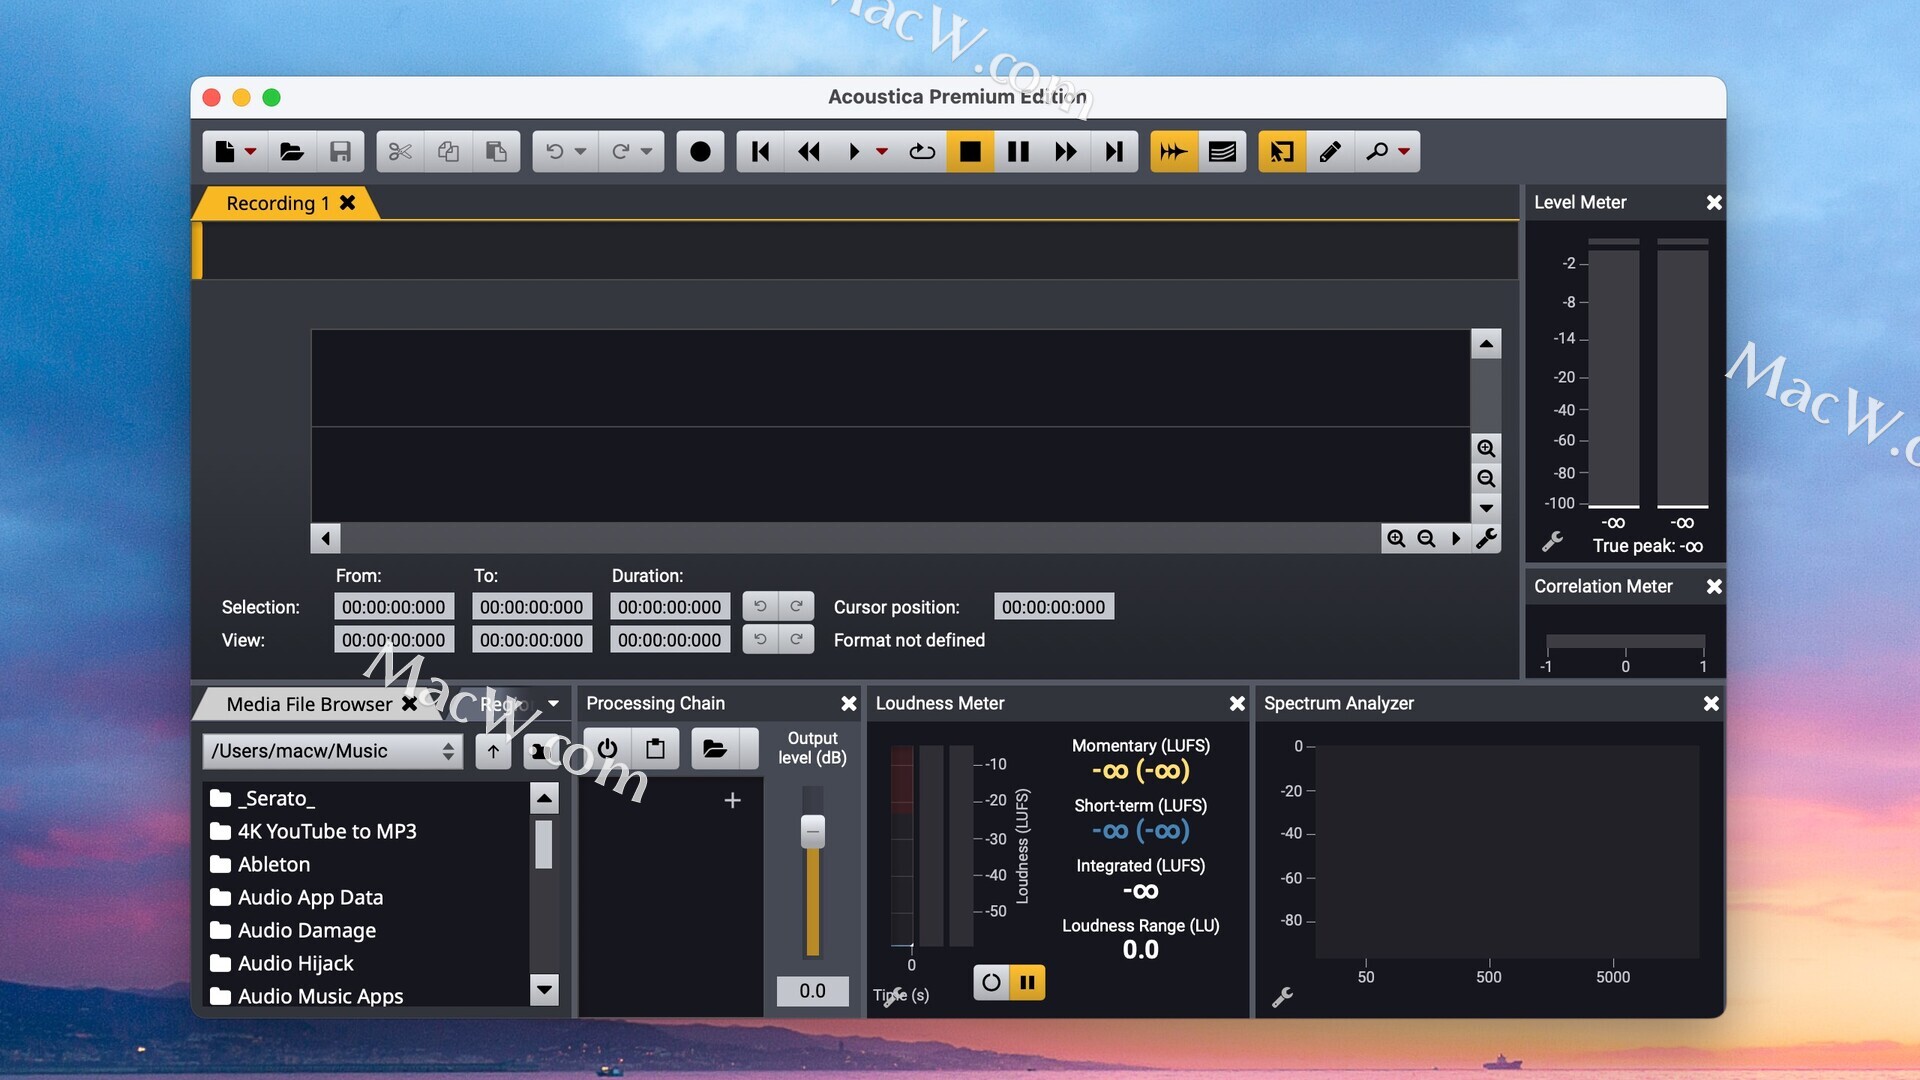Click the vertical scroll up arrow
1920x1080 pixels.
click(x=1486, y=344)
